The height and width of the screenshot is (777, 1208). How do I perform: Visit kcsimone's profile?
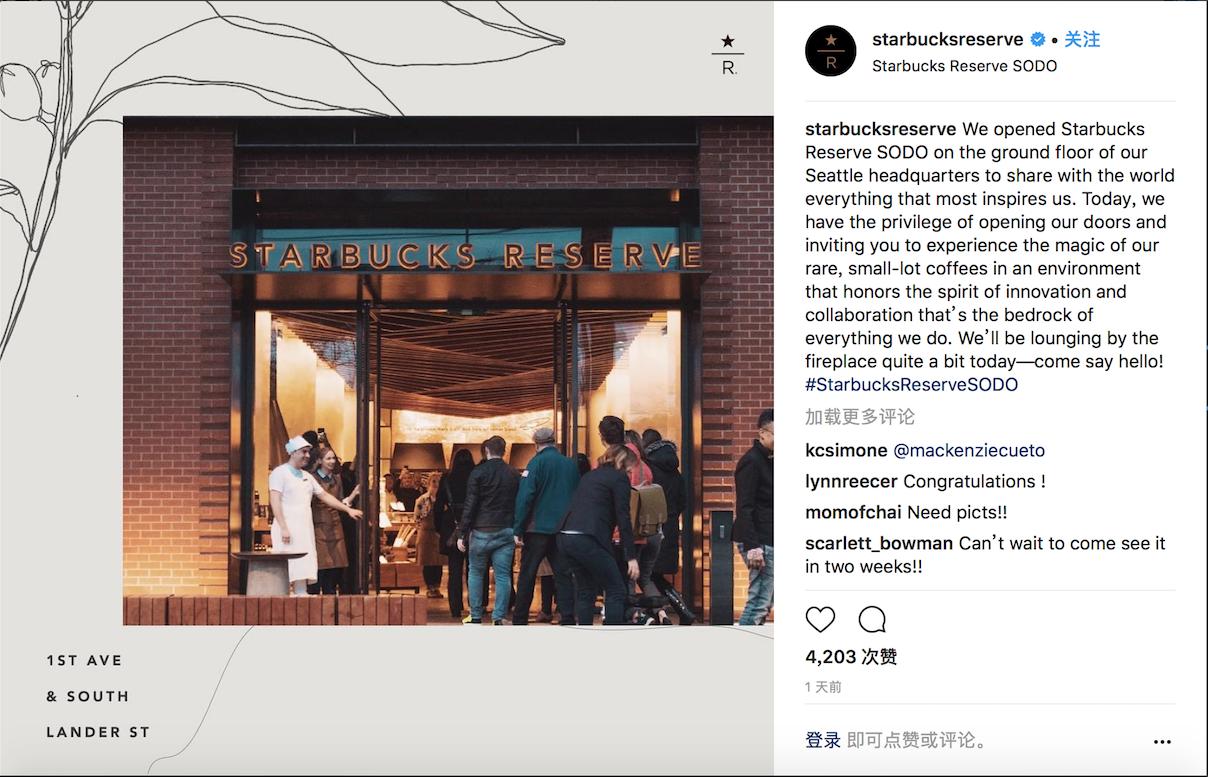[x=846, y=450]
